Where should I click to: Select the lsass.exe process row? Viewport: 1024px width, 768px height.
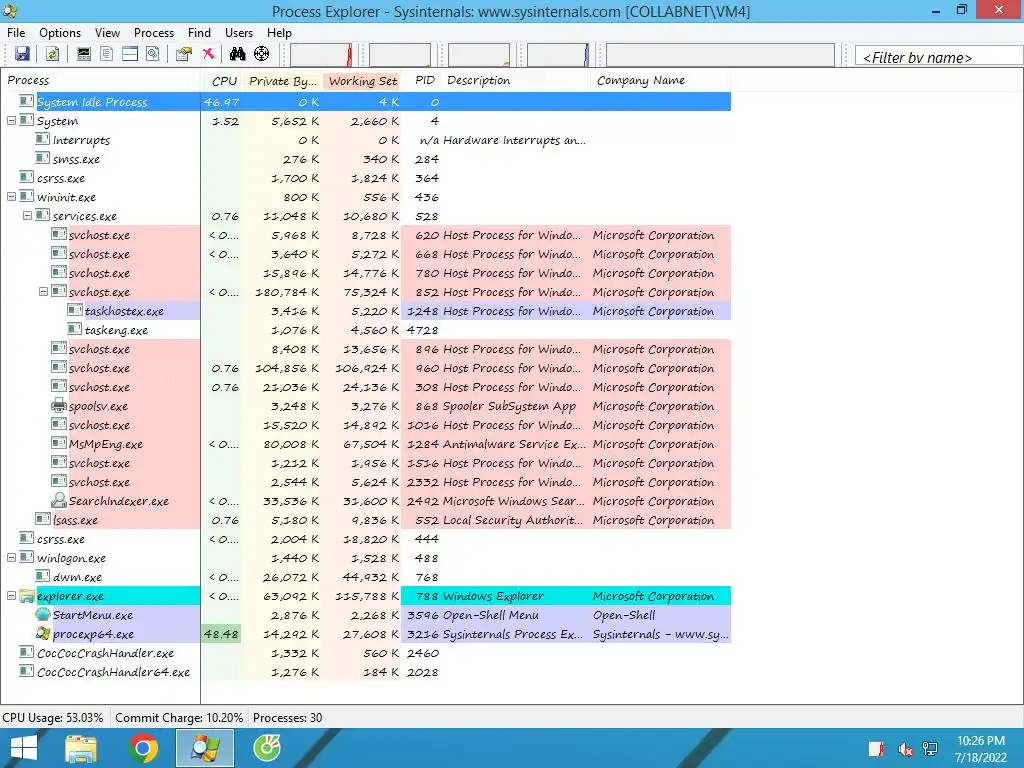pos(366,520)
